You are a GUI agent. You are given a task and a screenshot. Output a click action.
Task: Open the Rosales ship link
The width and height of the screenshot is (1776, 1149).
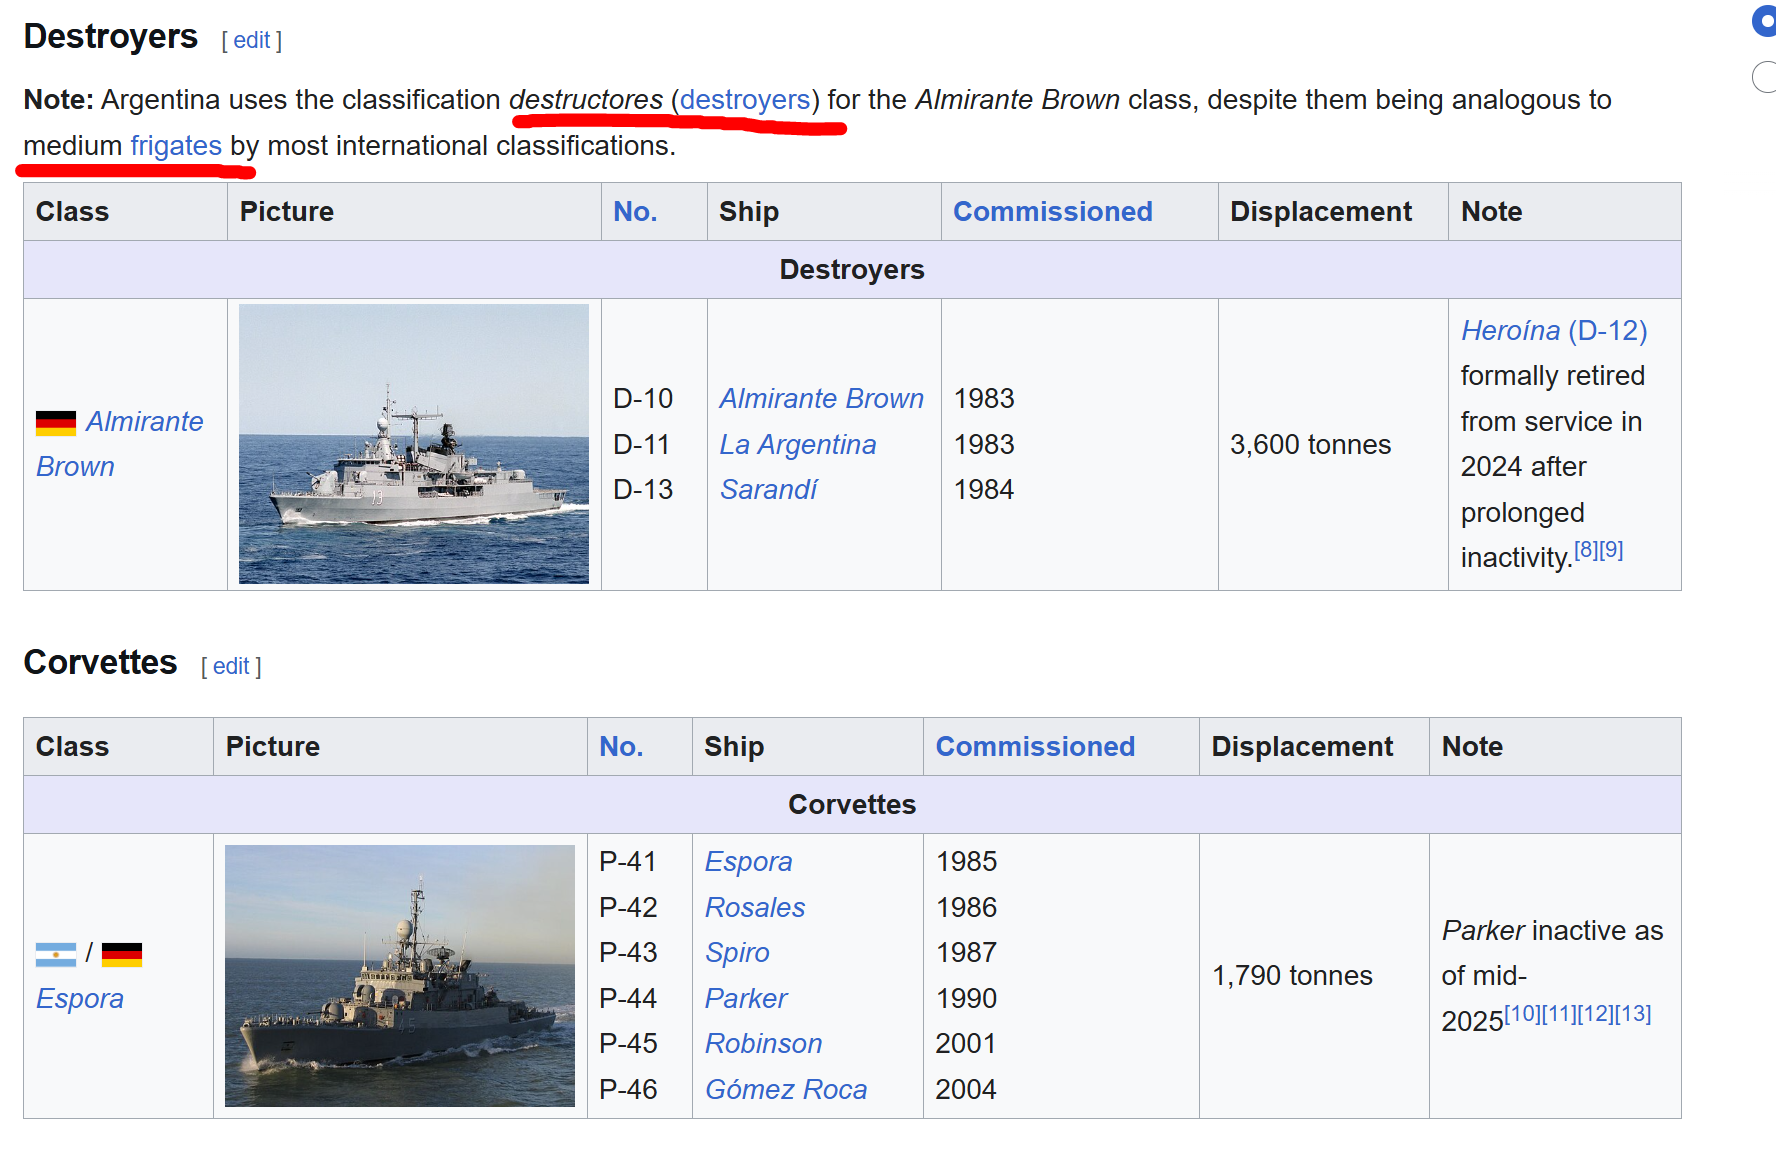(x=755, y=908)
